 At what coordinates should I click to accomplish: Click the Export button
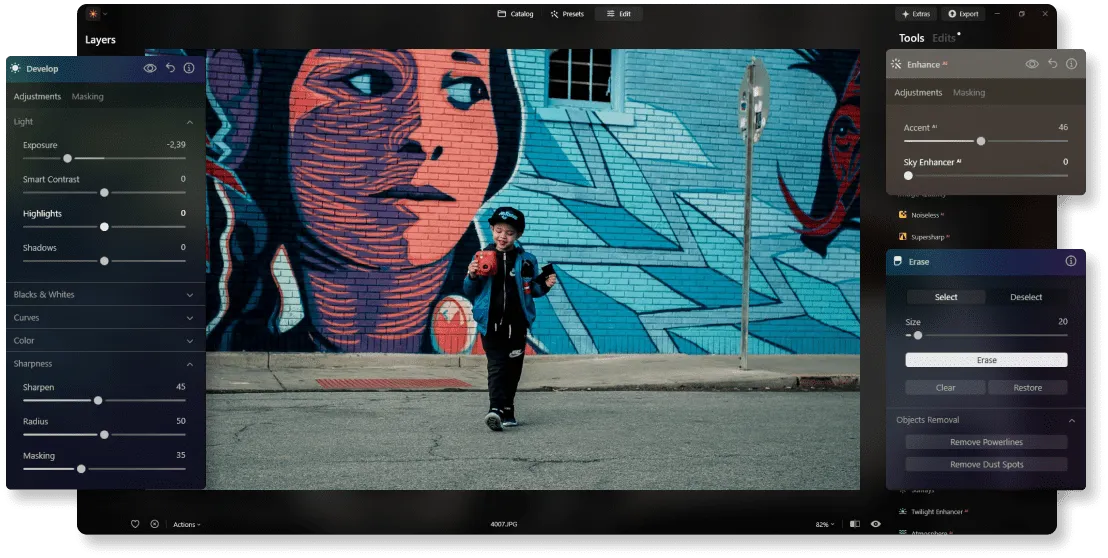tap(964, 14)
